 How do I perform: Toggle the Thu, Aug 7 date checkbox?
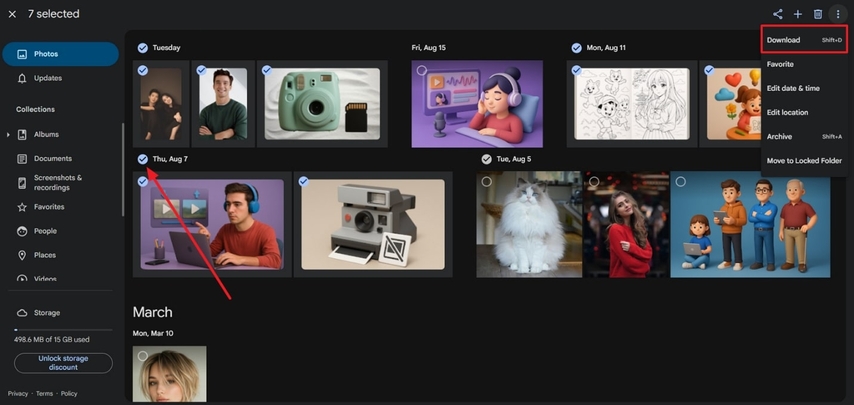[143, 159]
